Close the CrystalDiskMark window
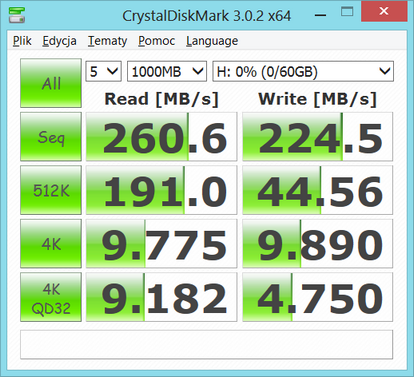The height and width of the screenshot is (377, 414). point(384,12)
